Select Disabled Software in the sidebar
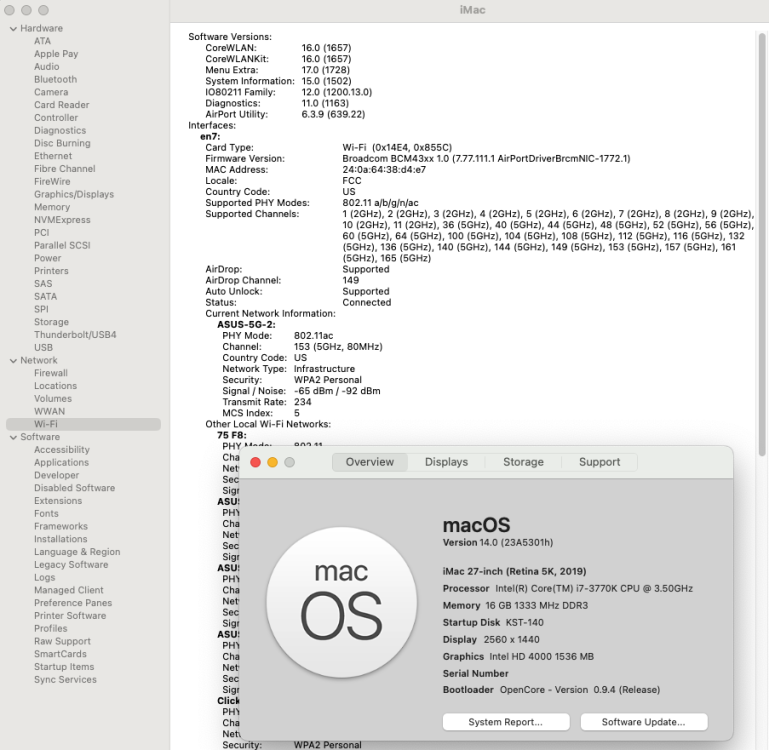 click(75, 488)
